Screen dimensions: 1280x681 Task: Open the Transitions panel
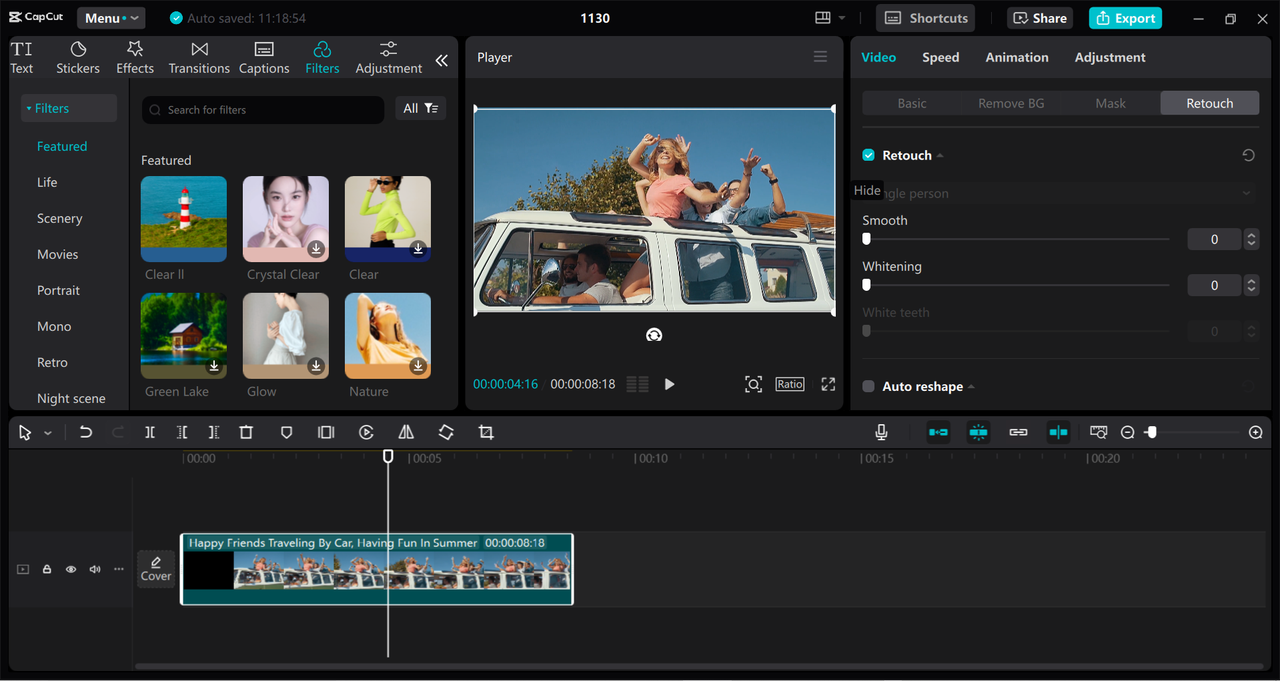[x=199, y=58]
